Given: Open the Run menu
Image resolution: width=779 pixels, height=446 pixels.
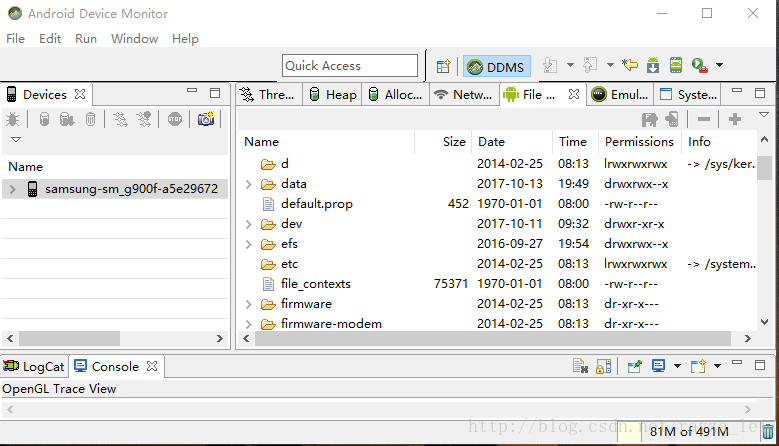Looking at the screenshot, I should click(x=86, y=39).
